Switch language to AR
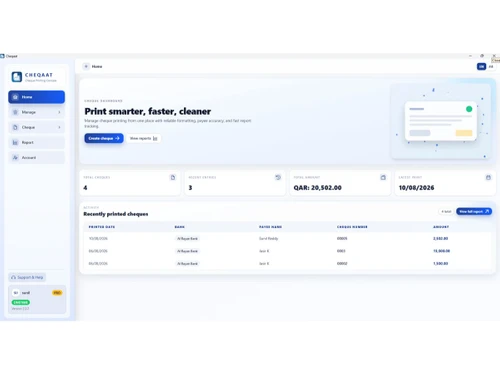500x375 pixels. (491, 67)
